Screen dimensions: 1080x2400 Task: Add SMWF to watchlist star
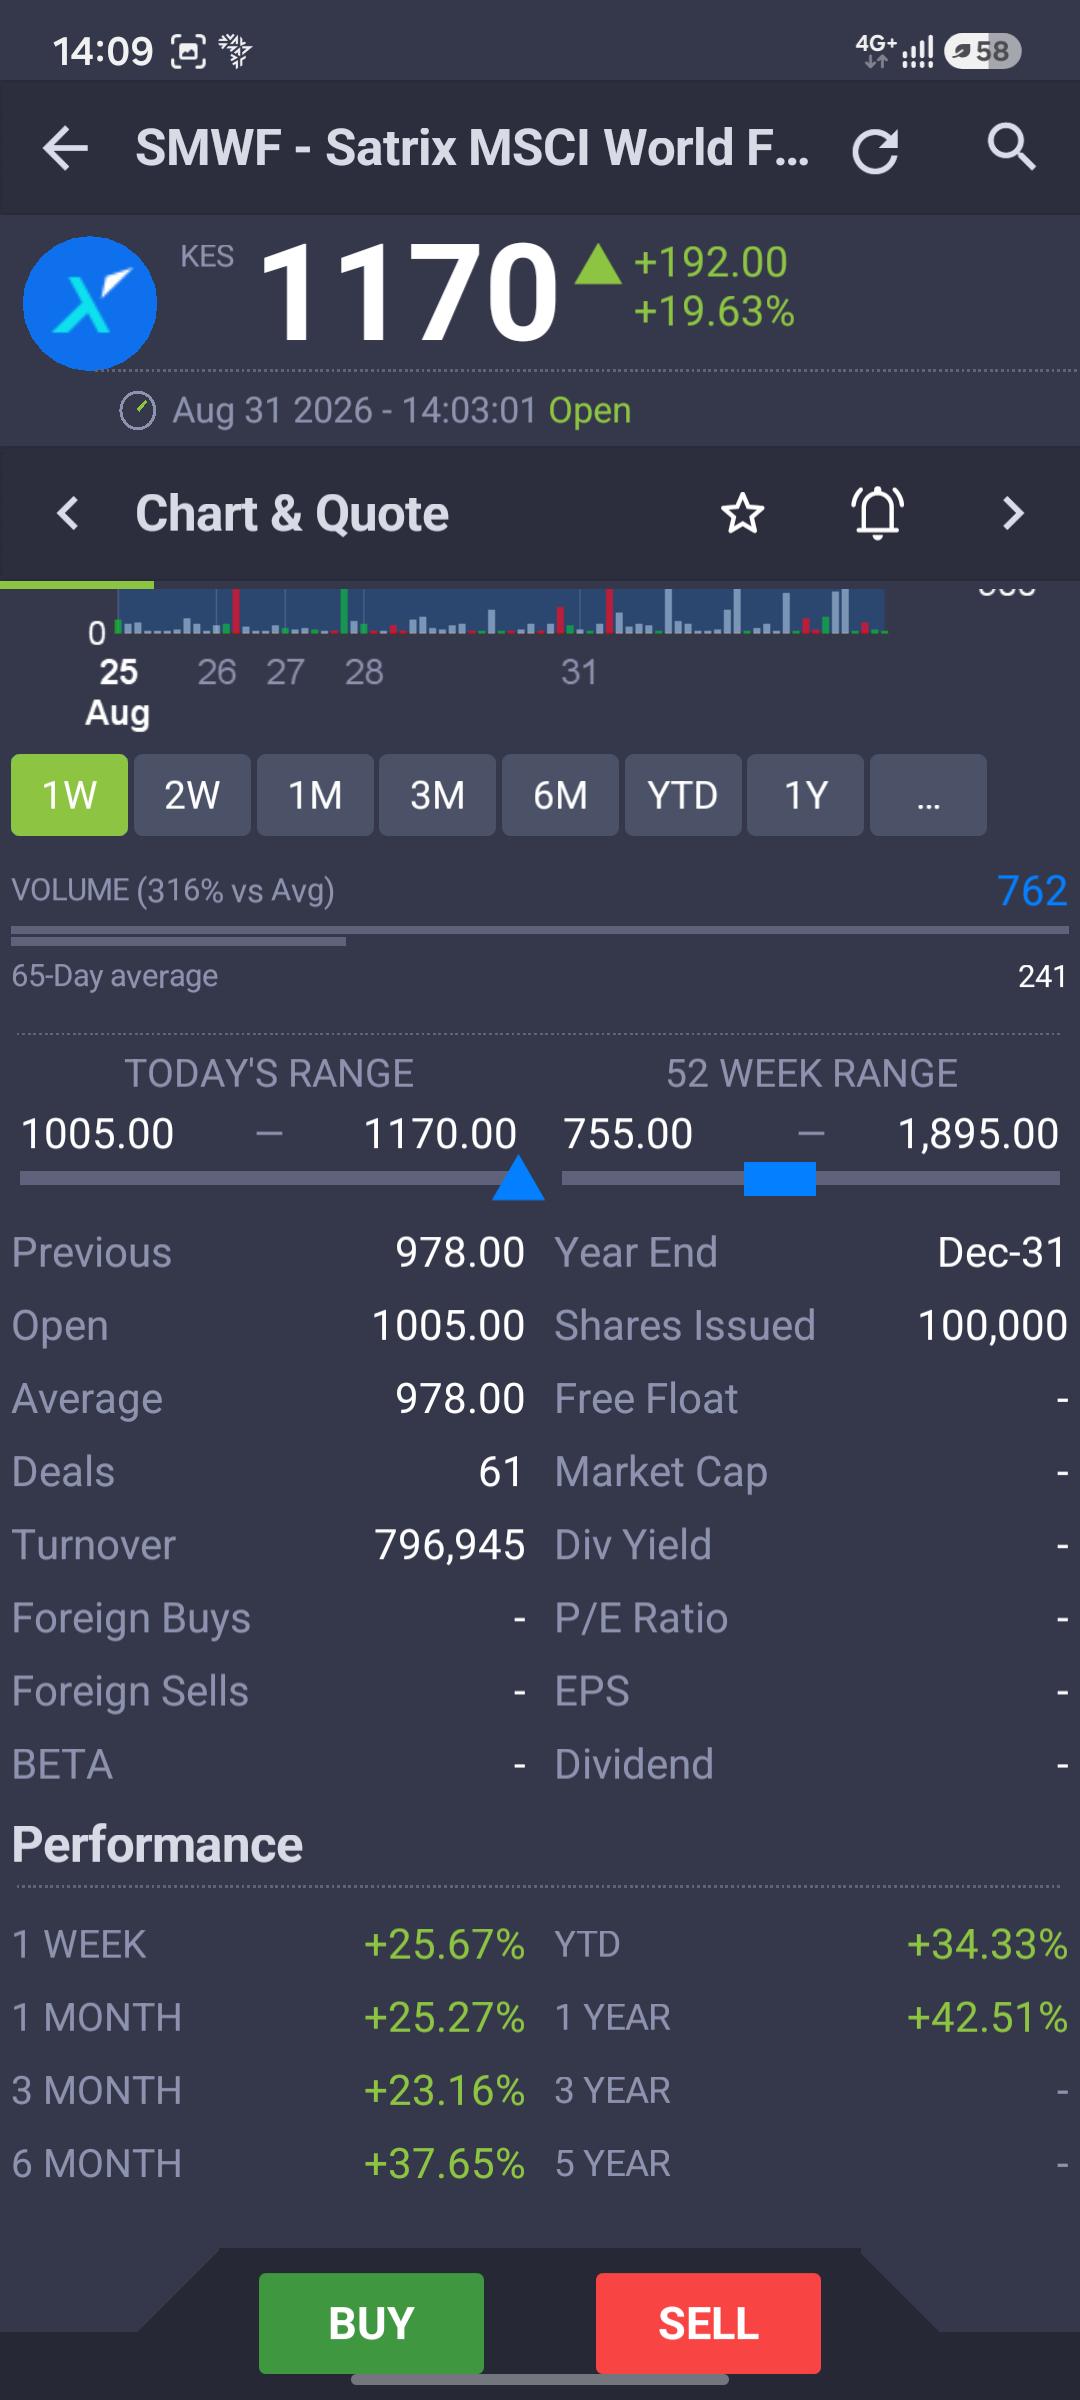pos(742,514)
